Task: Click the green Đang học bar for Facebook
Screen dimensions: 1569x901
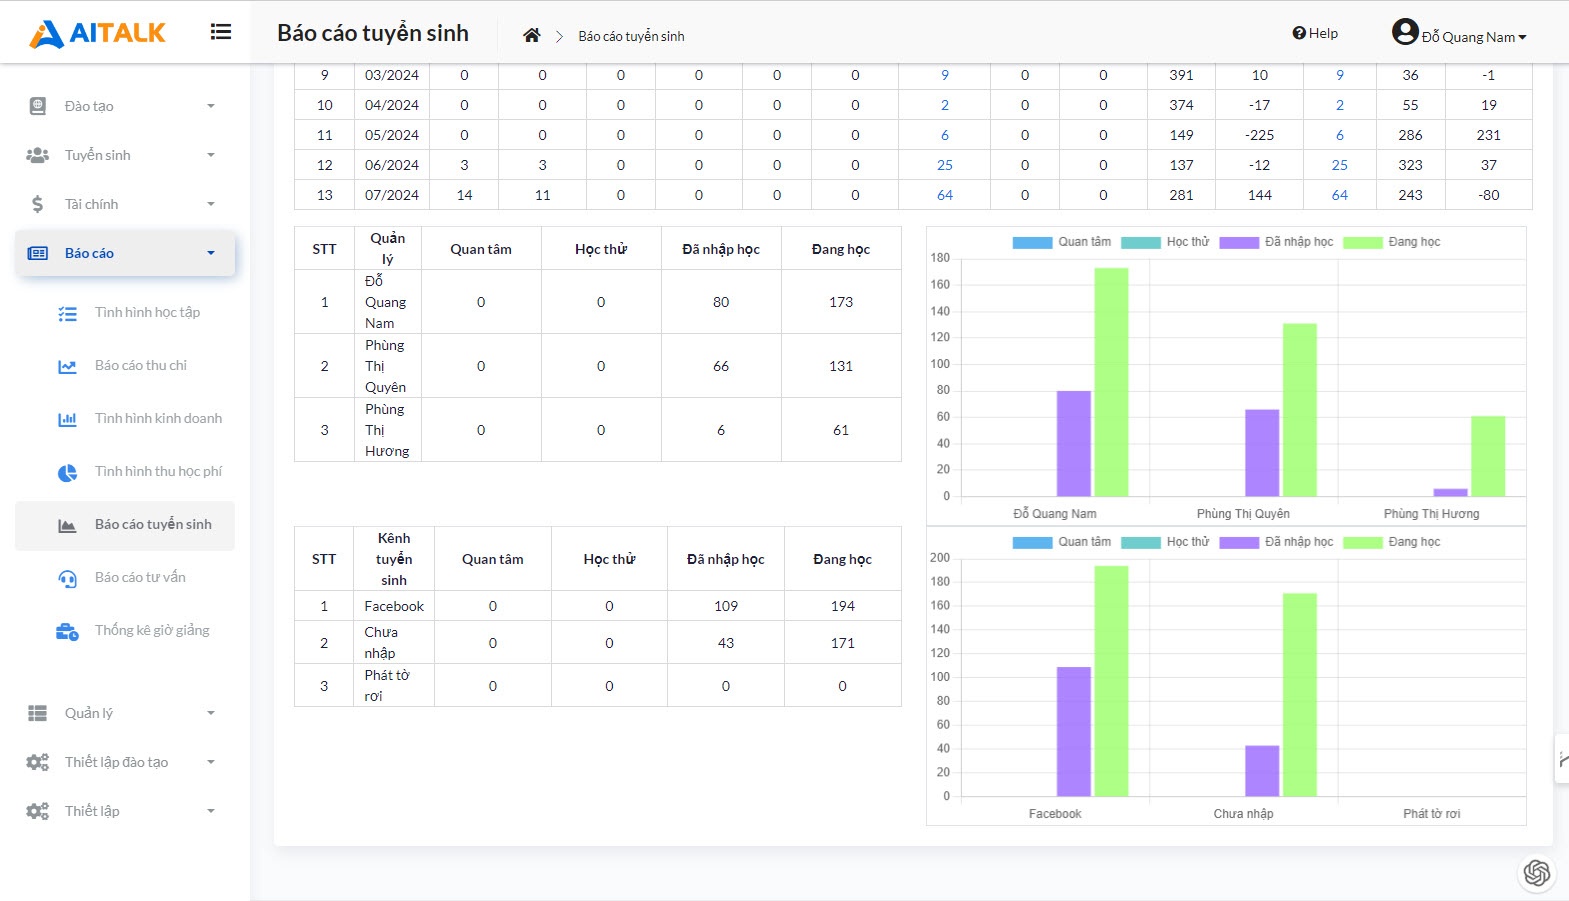Action: [x=1111, y=681]
